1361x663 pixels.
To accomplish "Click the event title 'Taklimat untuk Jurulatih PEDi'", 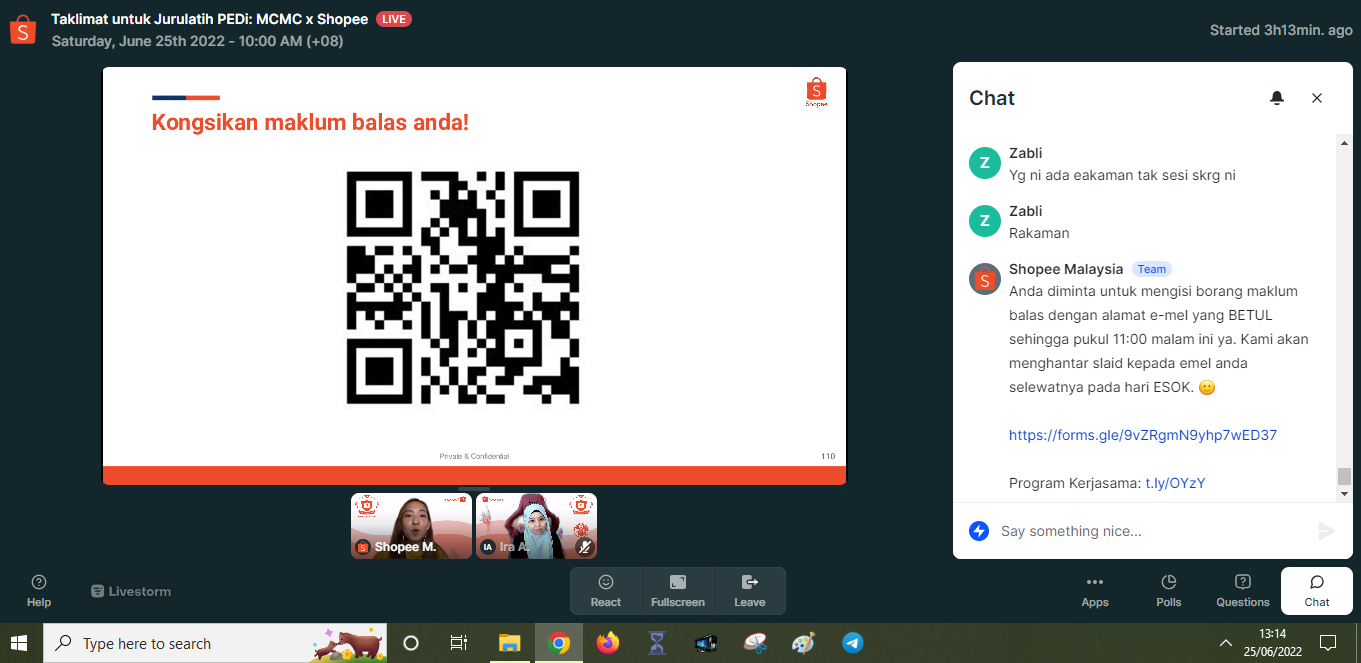I will coord(211,19).
